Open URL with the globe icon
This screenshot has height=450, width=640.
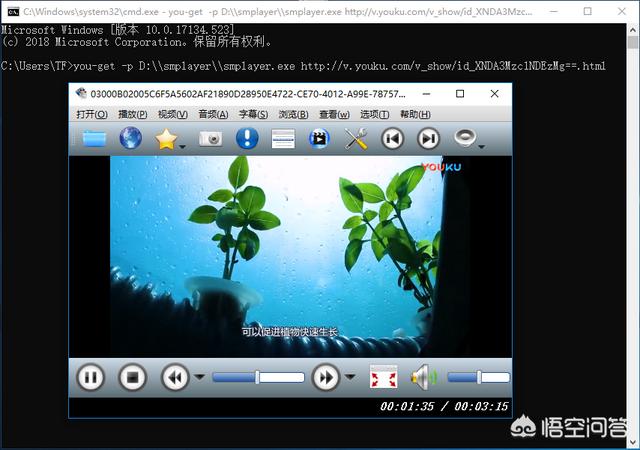[x=131, y=138]
